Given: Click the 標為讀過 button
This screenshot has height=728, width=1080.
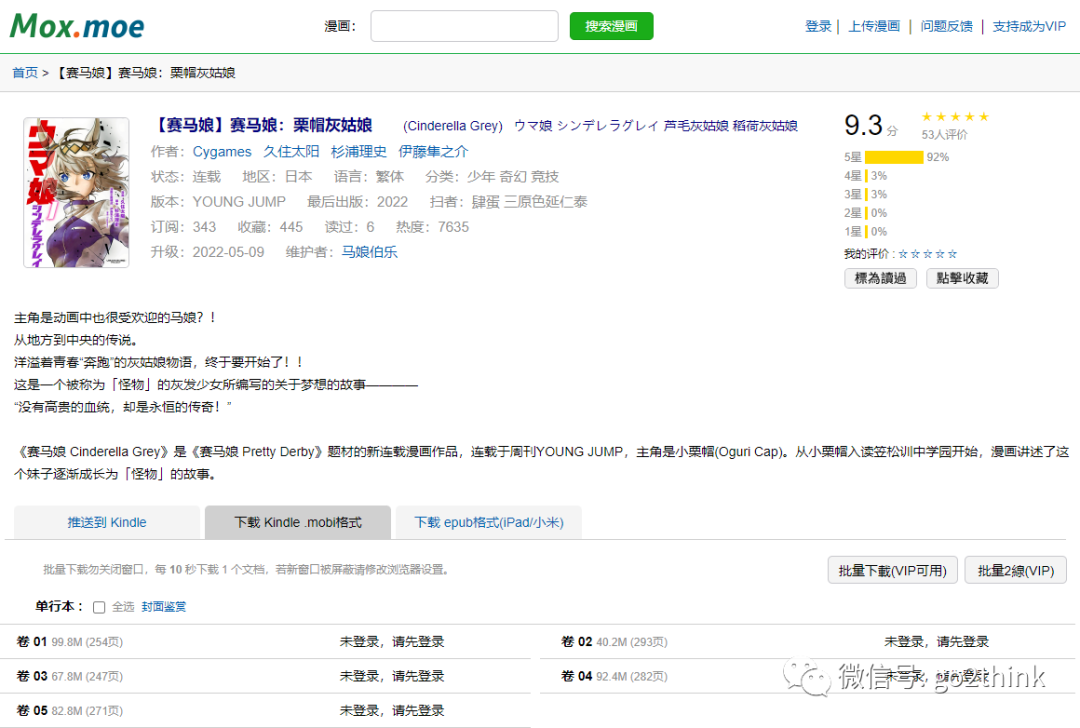Looking at the screenshot, I should (x=880, y=278).
